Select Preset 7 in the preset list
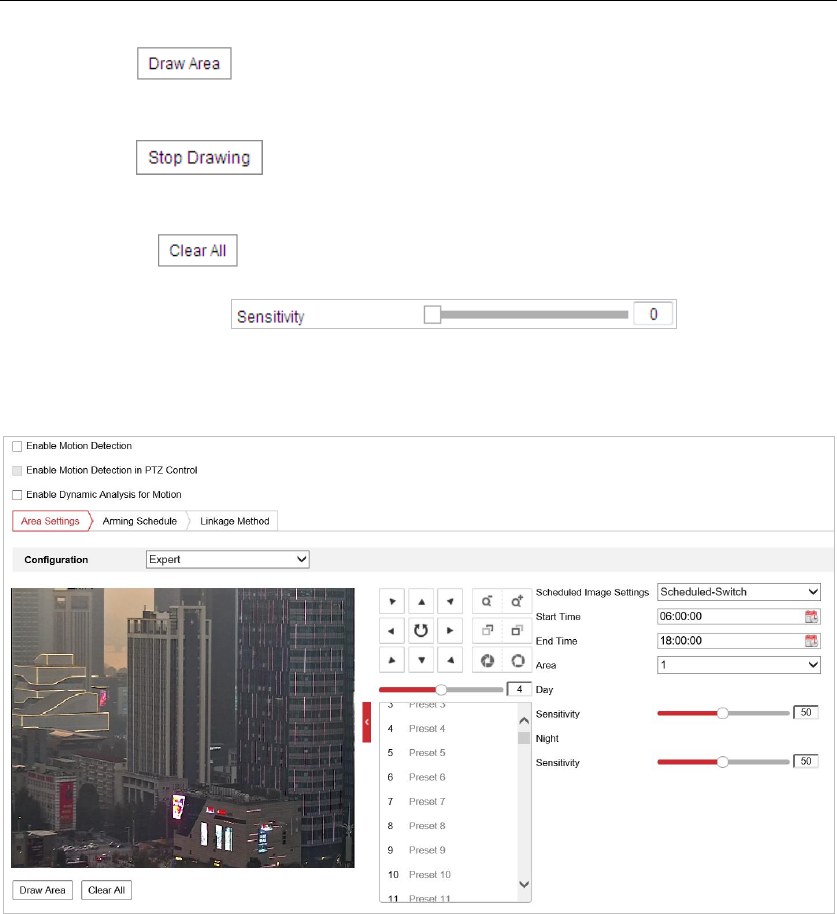The image size is (837, 914). click(427, 801)
